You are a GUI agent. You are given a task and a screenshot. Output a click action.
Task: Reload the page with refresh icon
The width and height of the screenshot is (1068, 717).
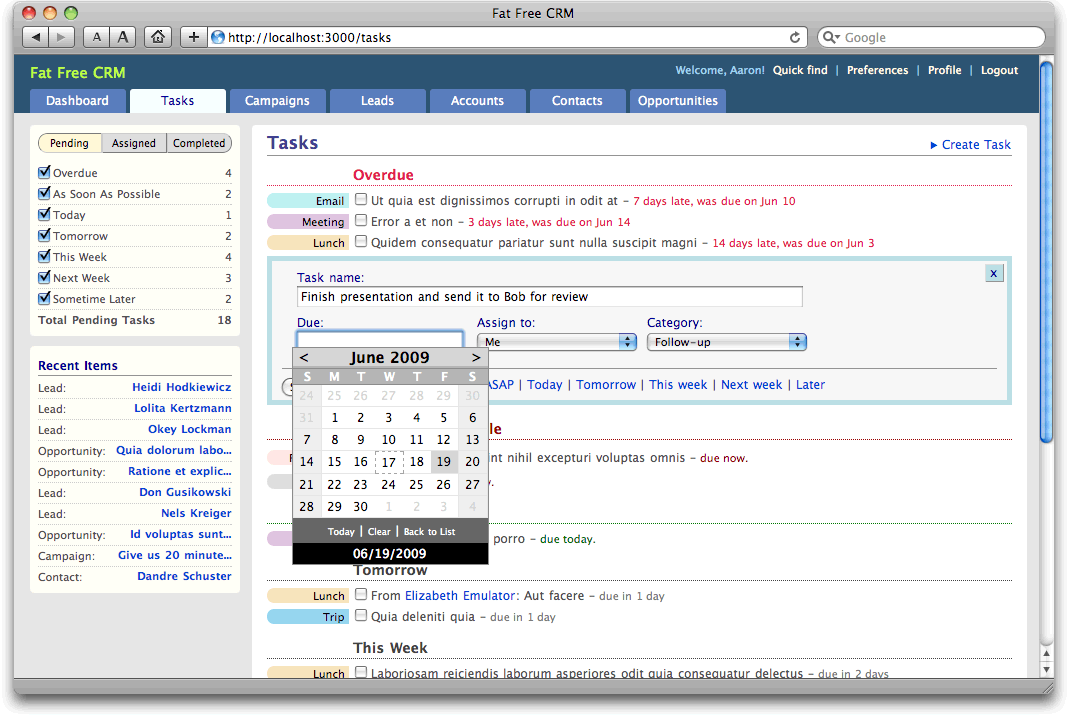point(795,37)
